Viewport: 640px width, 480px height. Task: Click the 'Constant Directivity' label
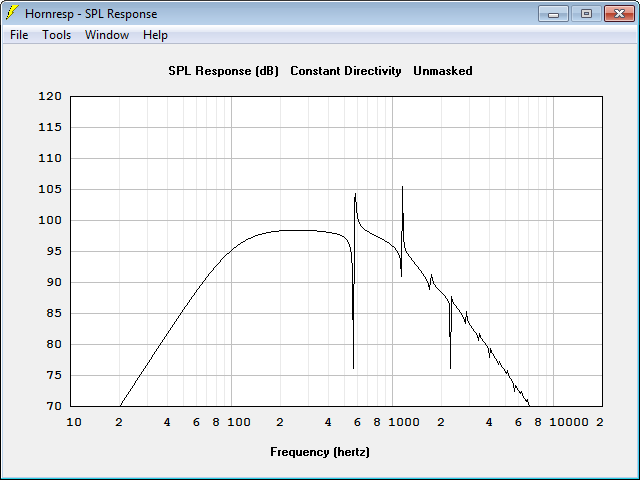point(346,71)
